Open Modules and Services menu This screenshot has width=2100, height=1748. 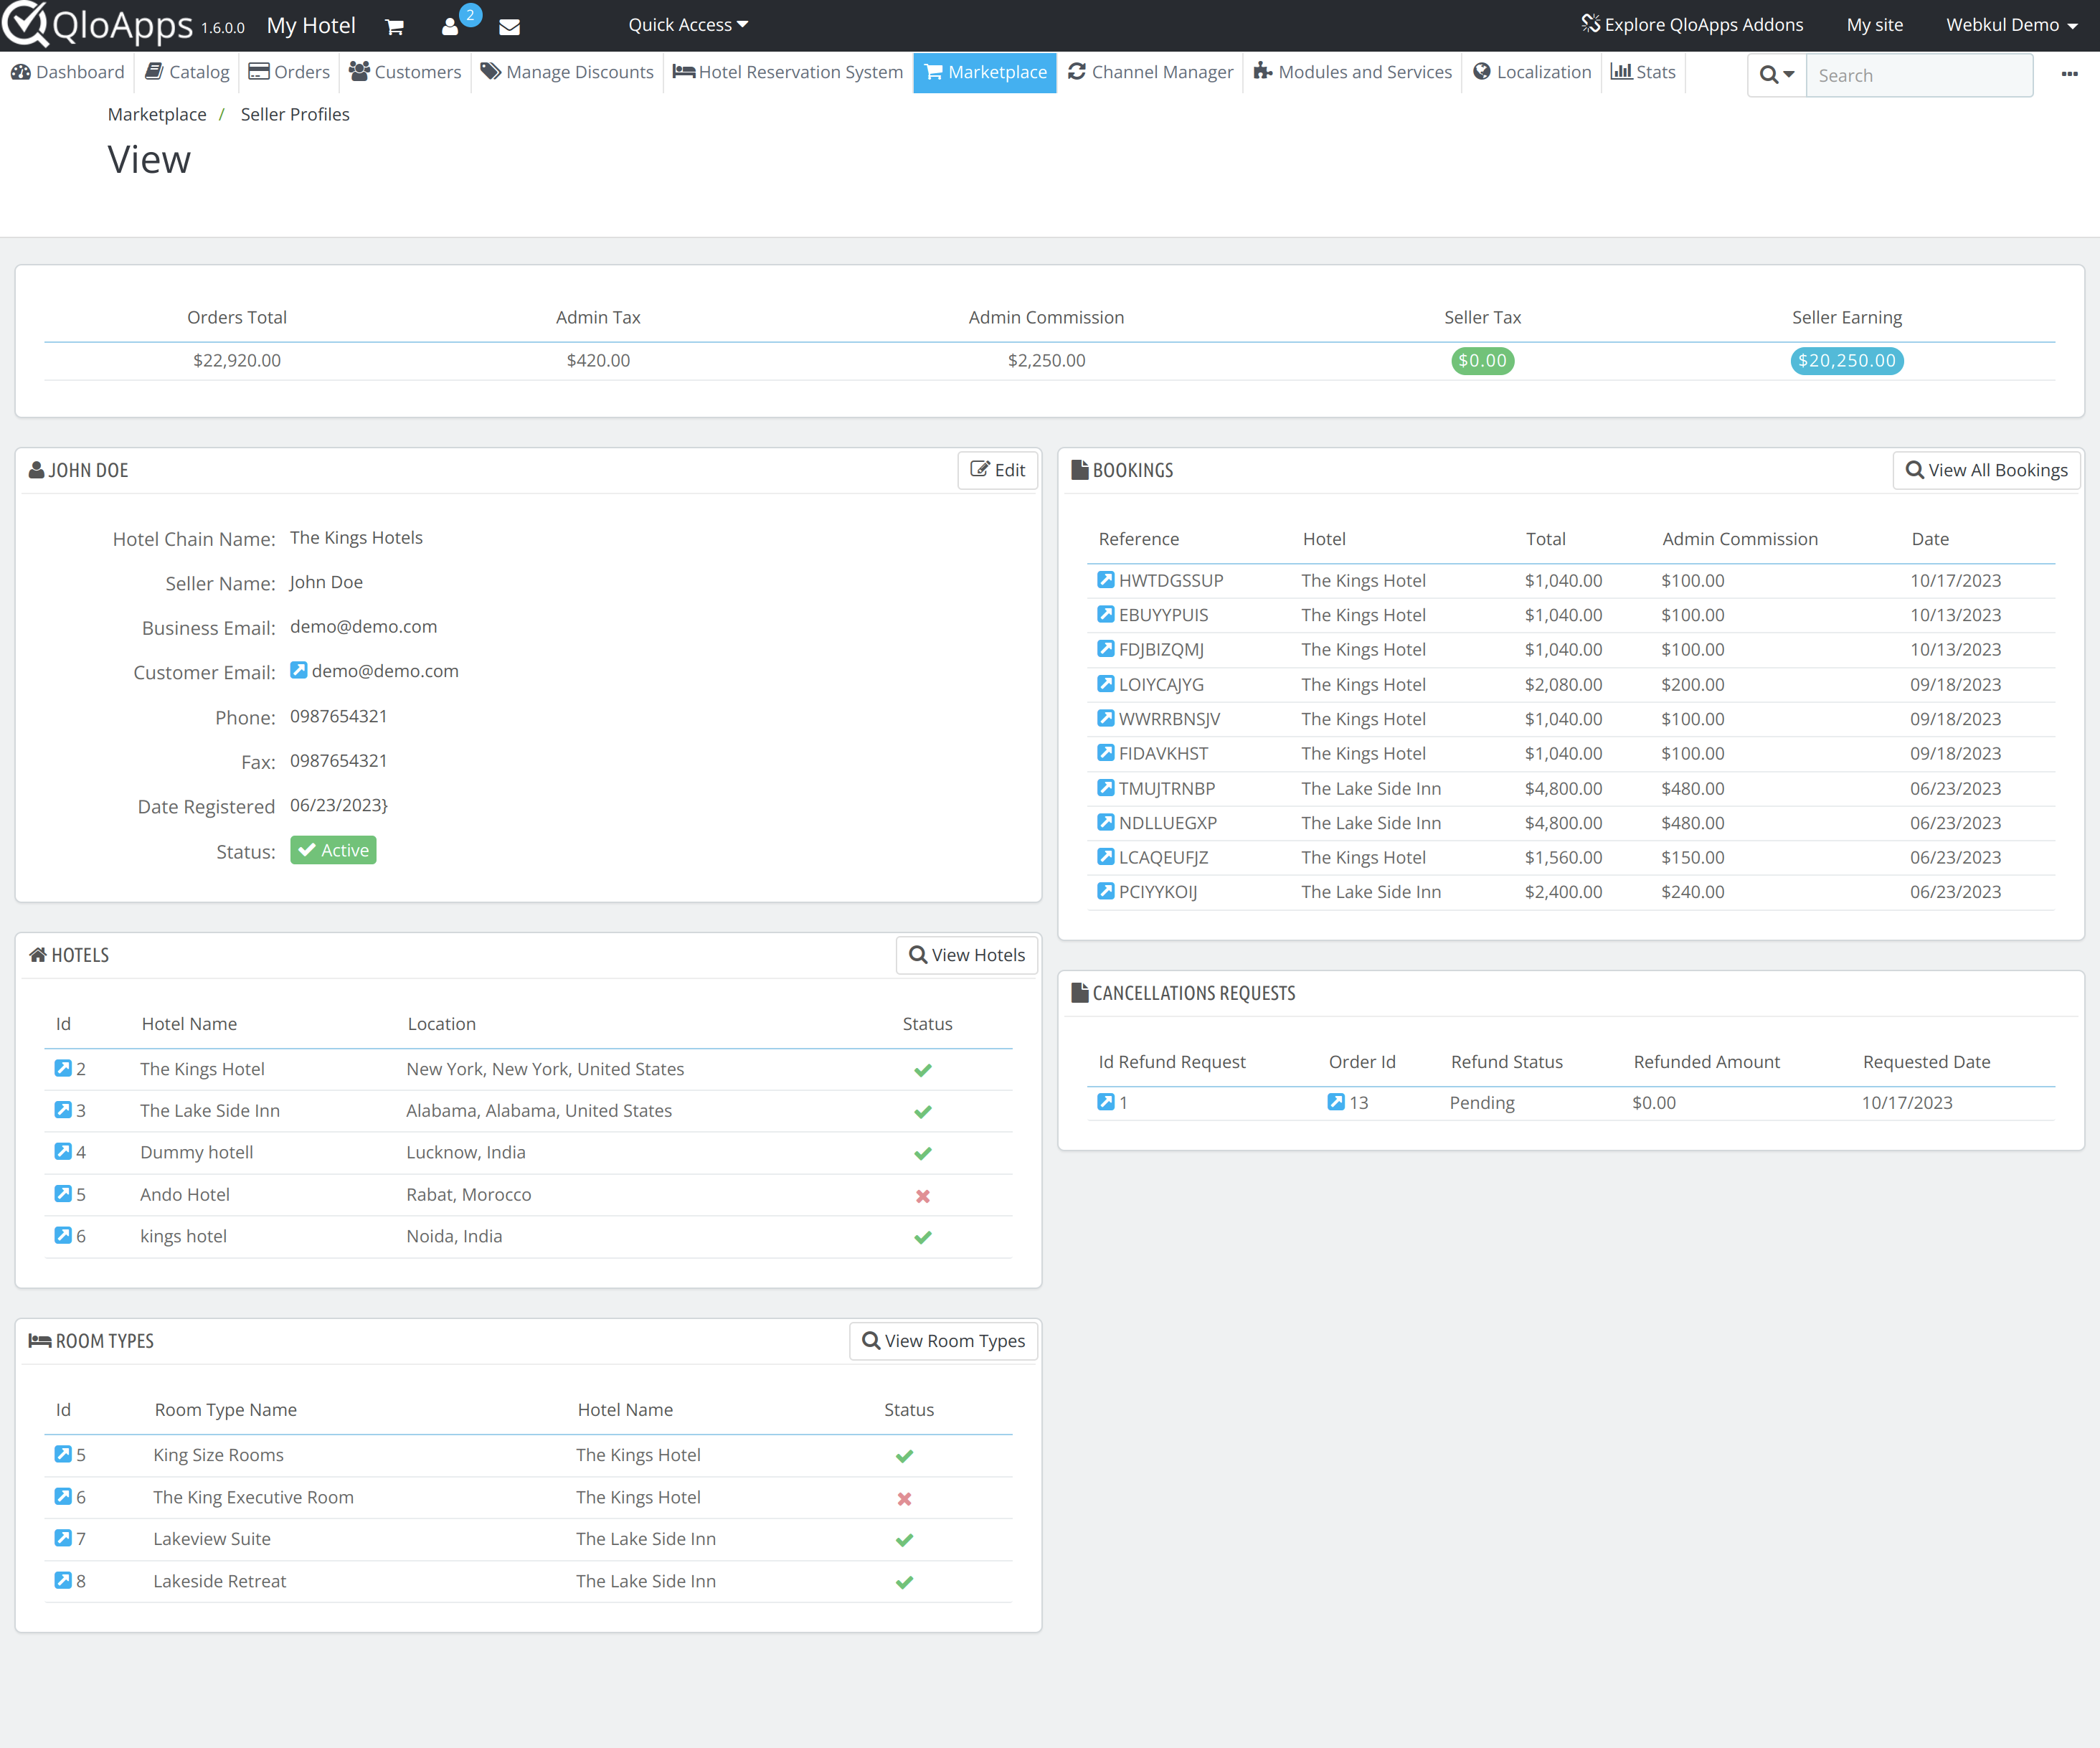point(1352,72)
